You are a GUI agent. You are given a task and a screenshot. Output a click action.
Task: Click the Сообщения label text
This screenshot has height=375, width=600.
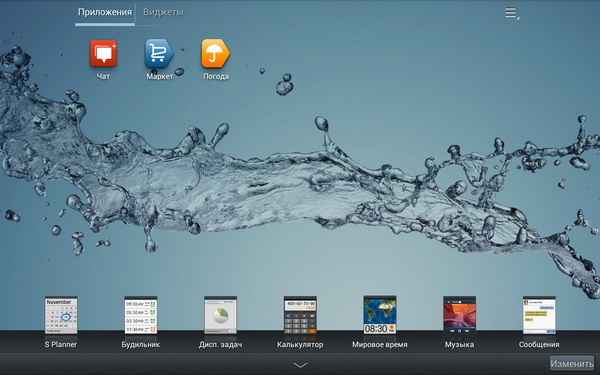point(539,345)
